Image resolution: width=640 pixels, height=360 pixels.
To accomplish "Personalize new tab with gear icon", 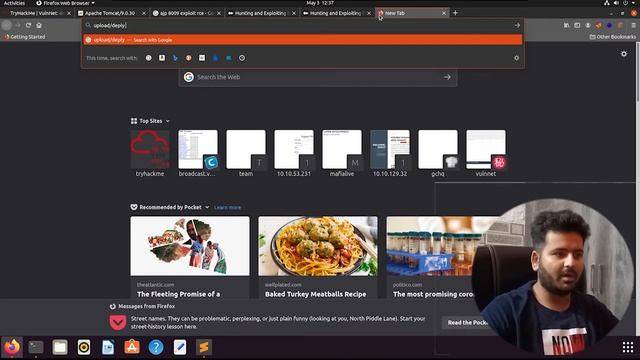I will click(x=624, y=53).
